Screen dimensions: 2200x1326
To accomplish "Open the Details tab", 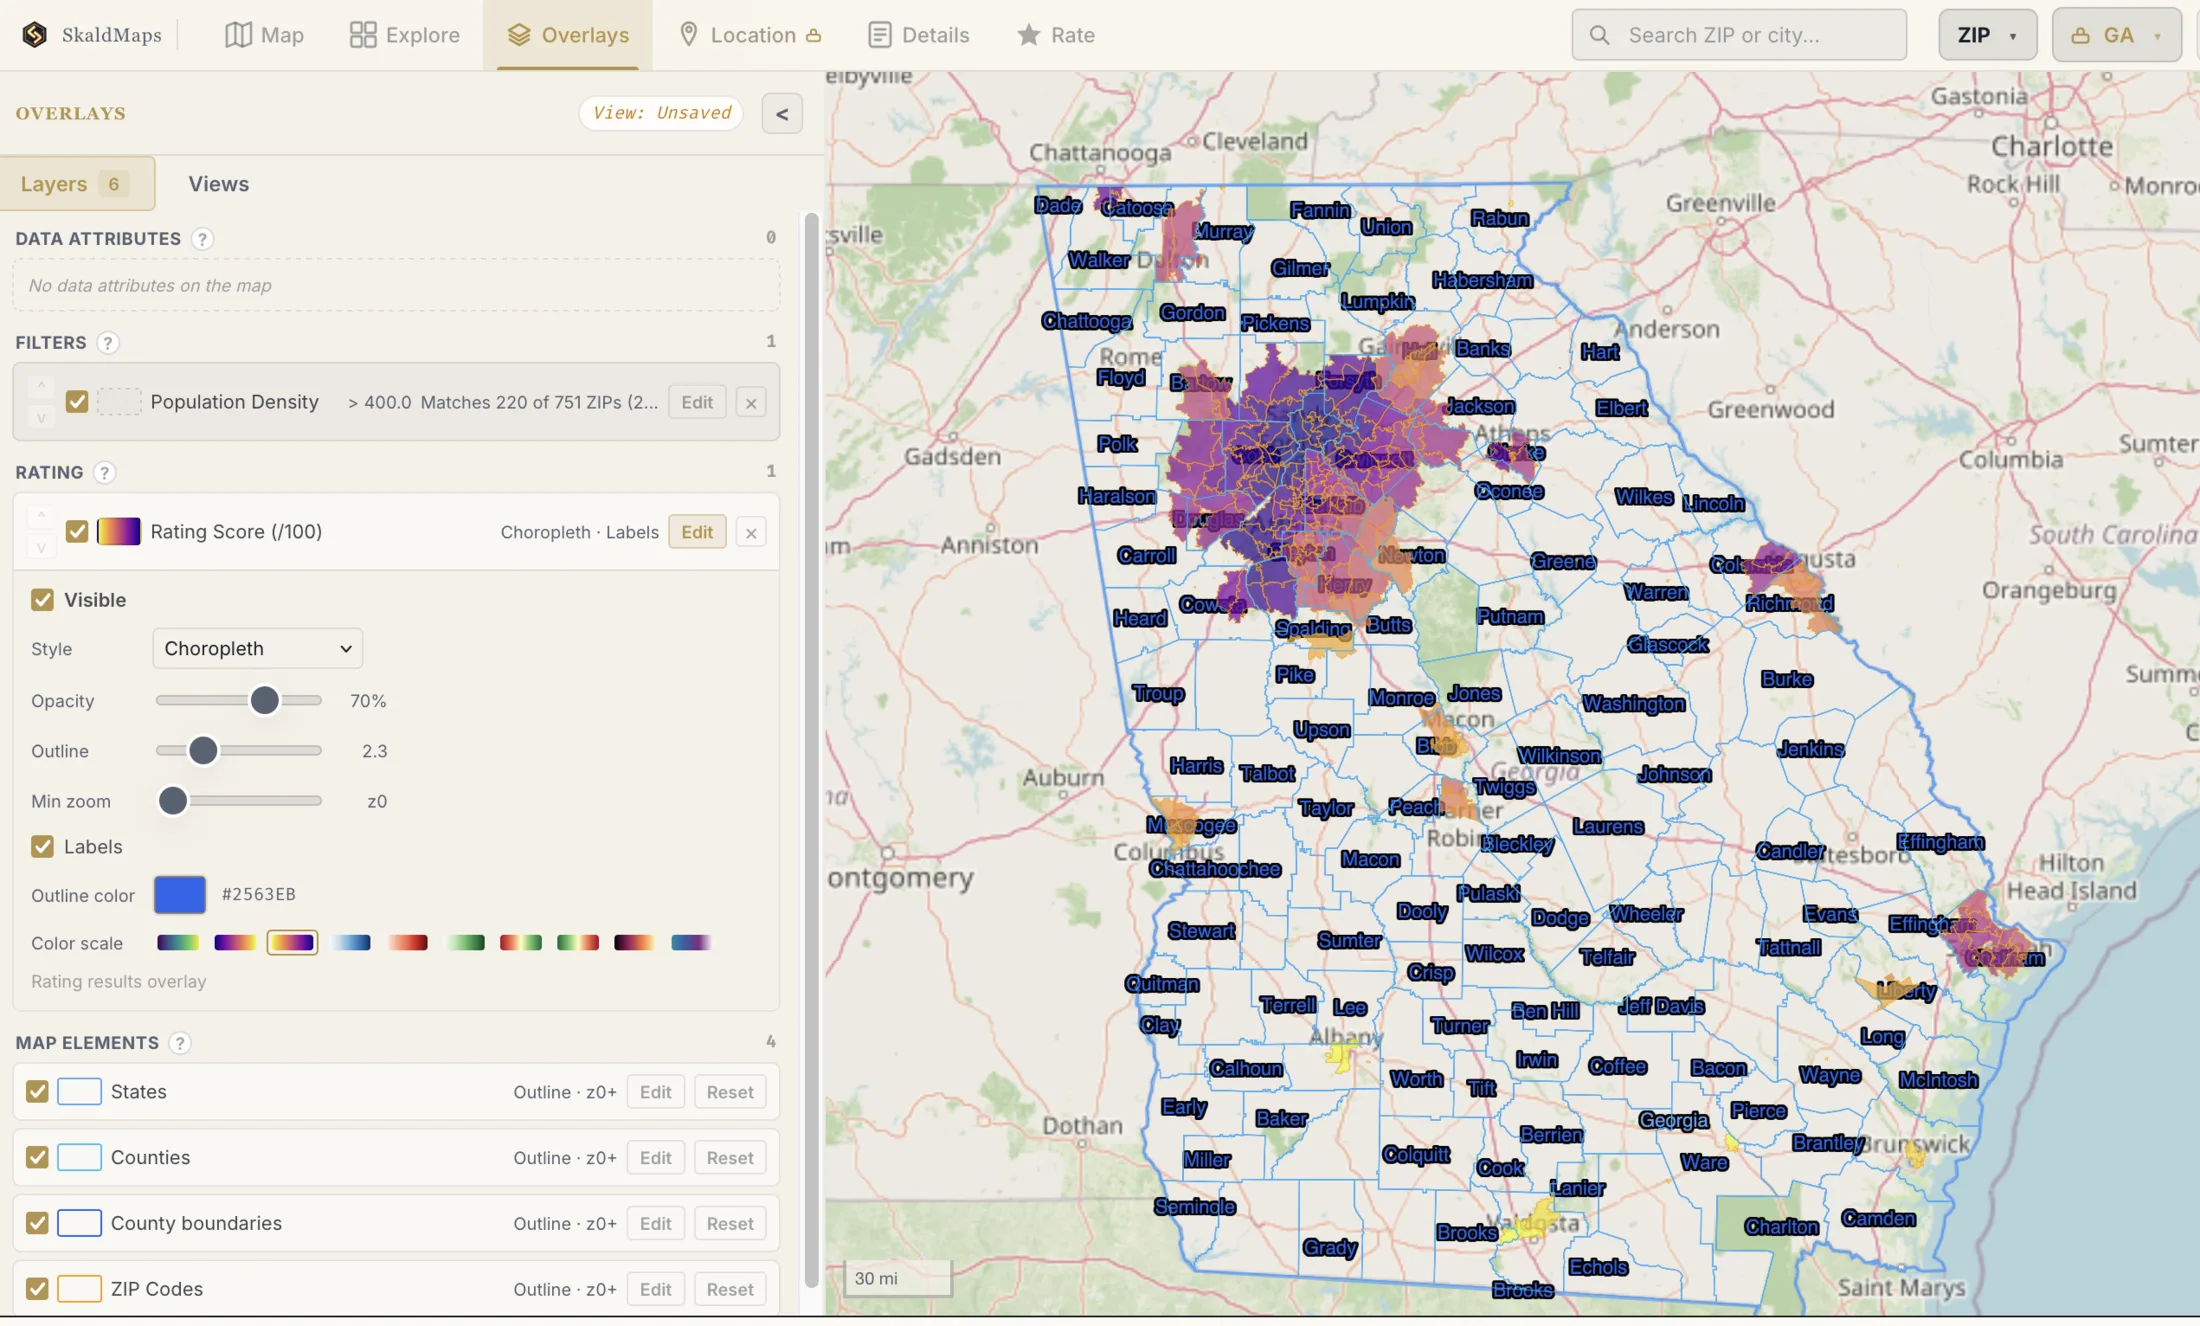I will 918,35.
